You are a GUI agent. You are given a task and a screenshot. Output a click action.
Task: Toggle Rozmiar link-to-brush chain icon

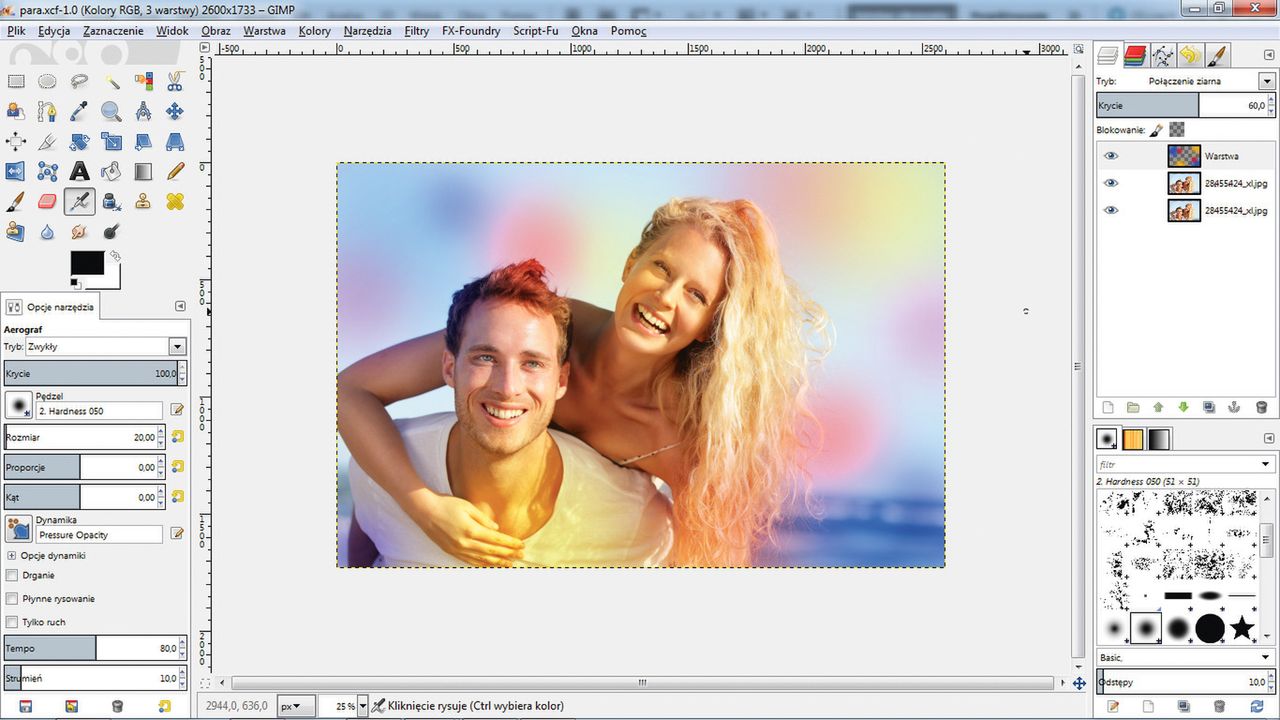tap(177, 437)
